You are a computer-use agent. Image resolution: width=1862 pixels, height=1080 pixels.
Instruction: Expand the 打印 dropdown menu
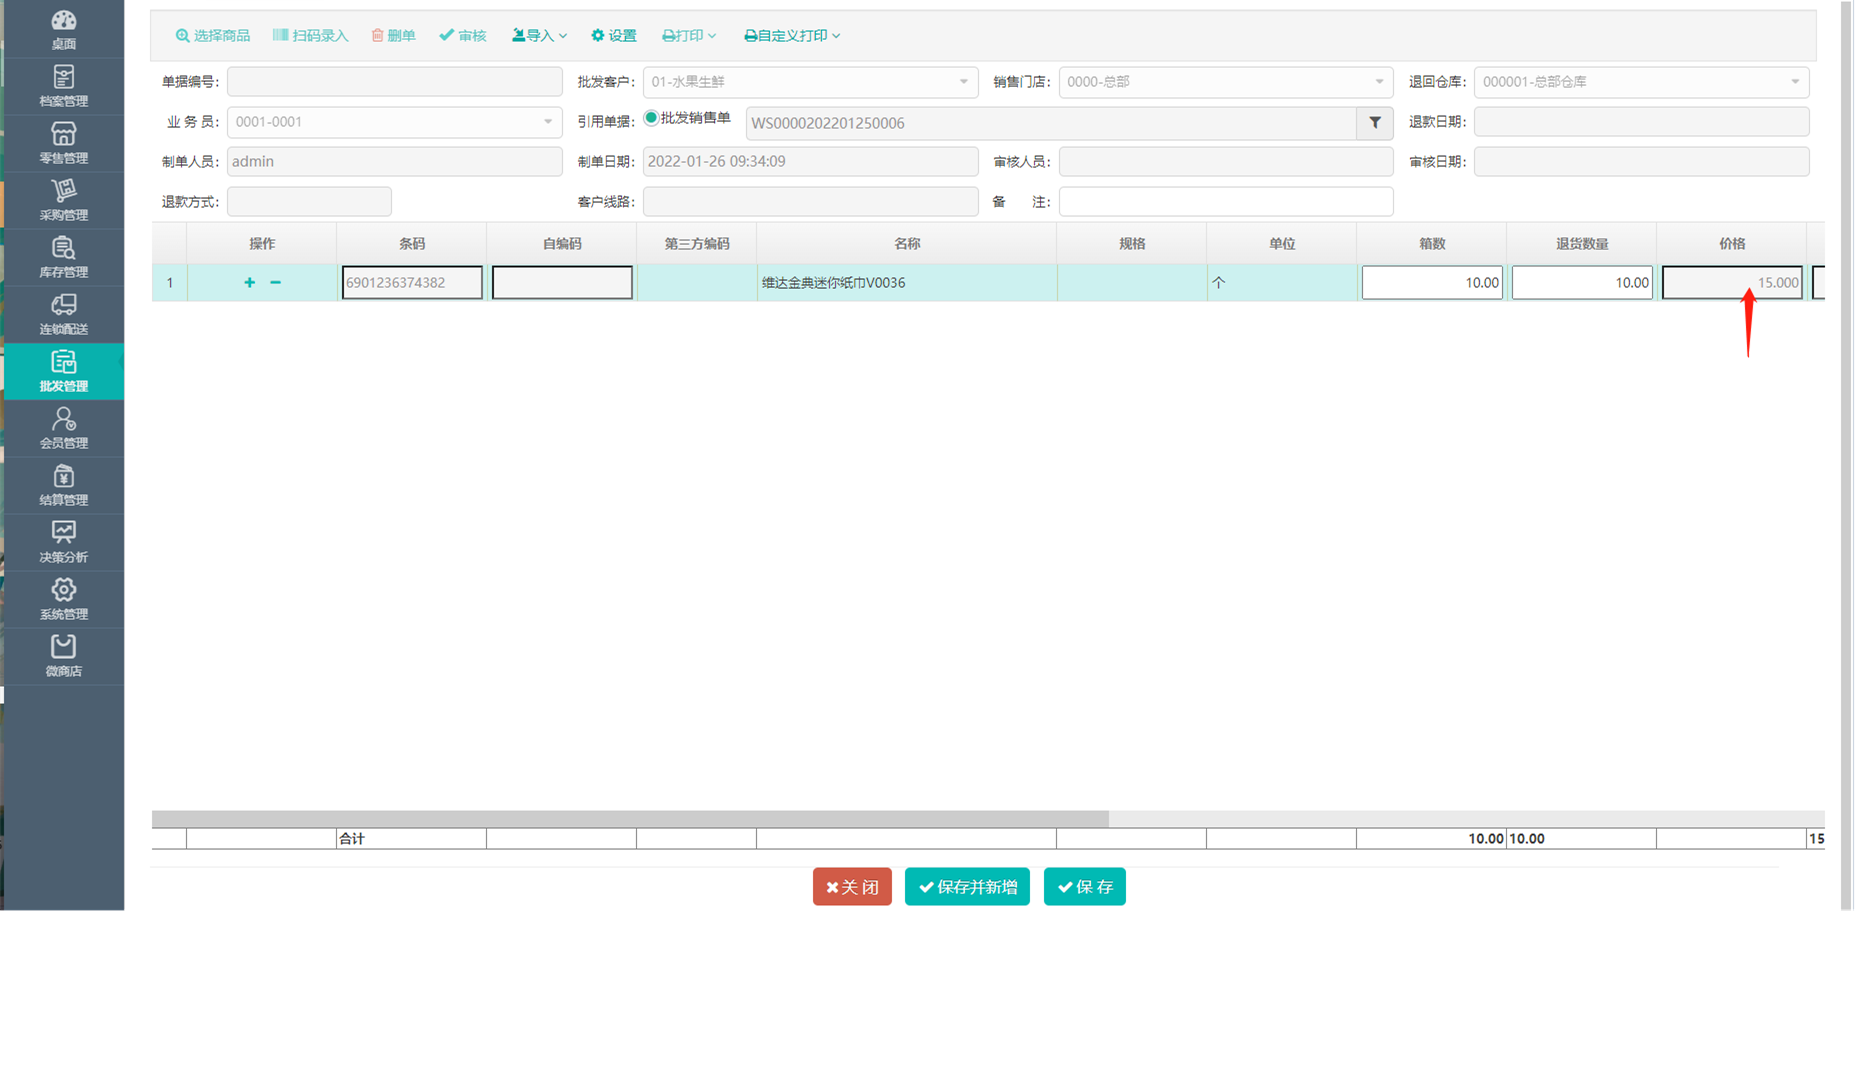[x=689, y=35]
